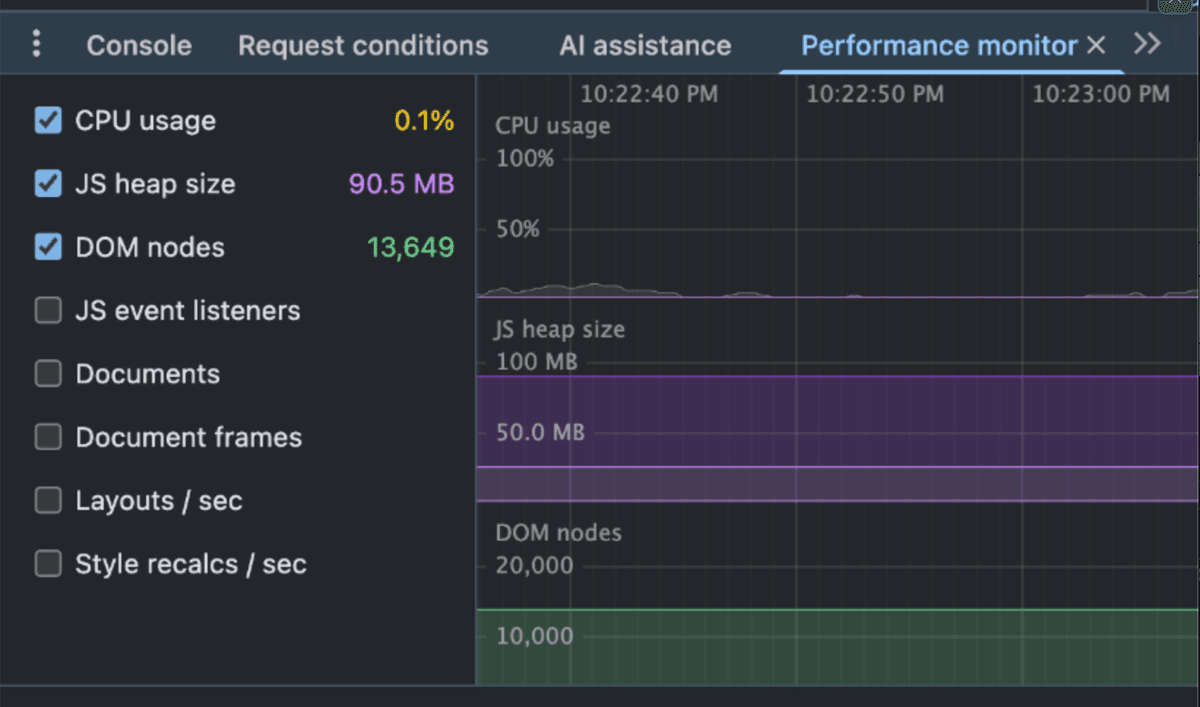Viewport: 1200px width, 707px height.
Task: Click the 100% axis label
Action: (x=525, y=158)
